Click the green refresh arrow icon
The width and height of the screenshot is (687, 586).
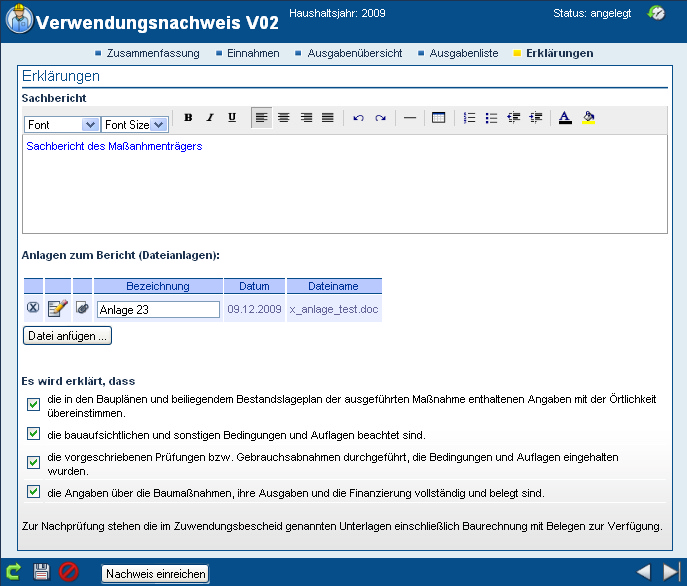tap(14, 572)
